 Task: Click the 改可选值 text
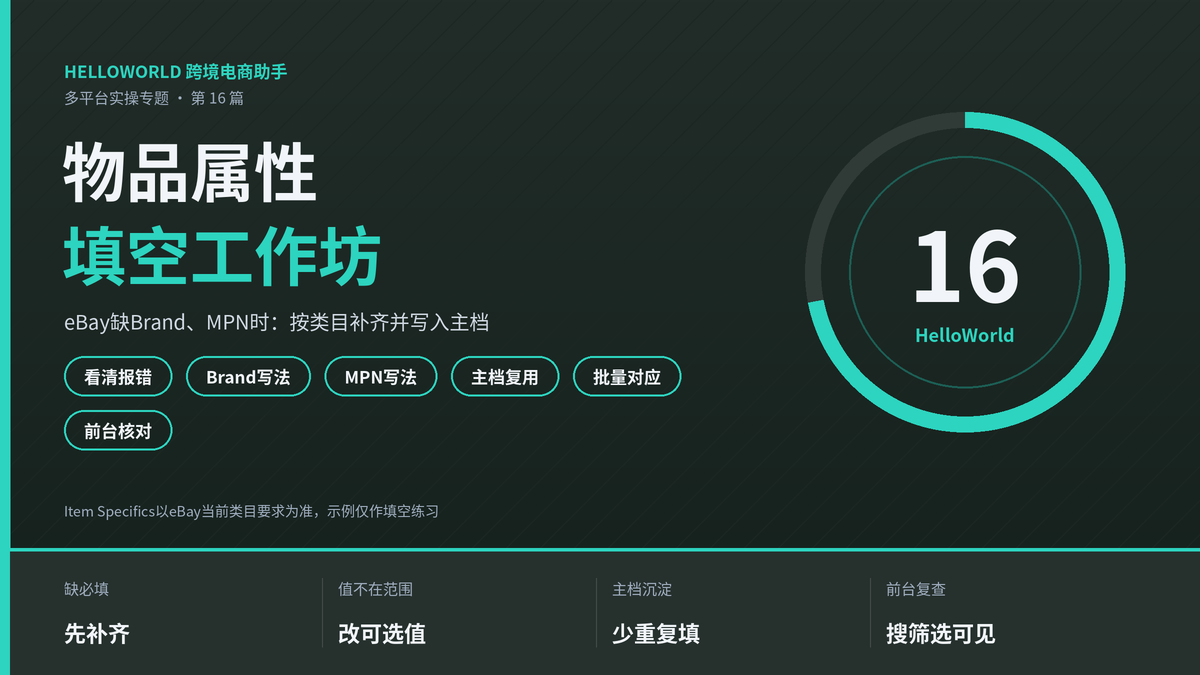(x=382, y=634)
